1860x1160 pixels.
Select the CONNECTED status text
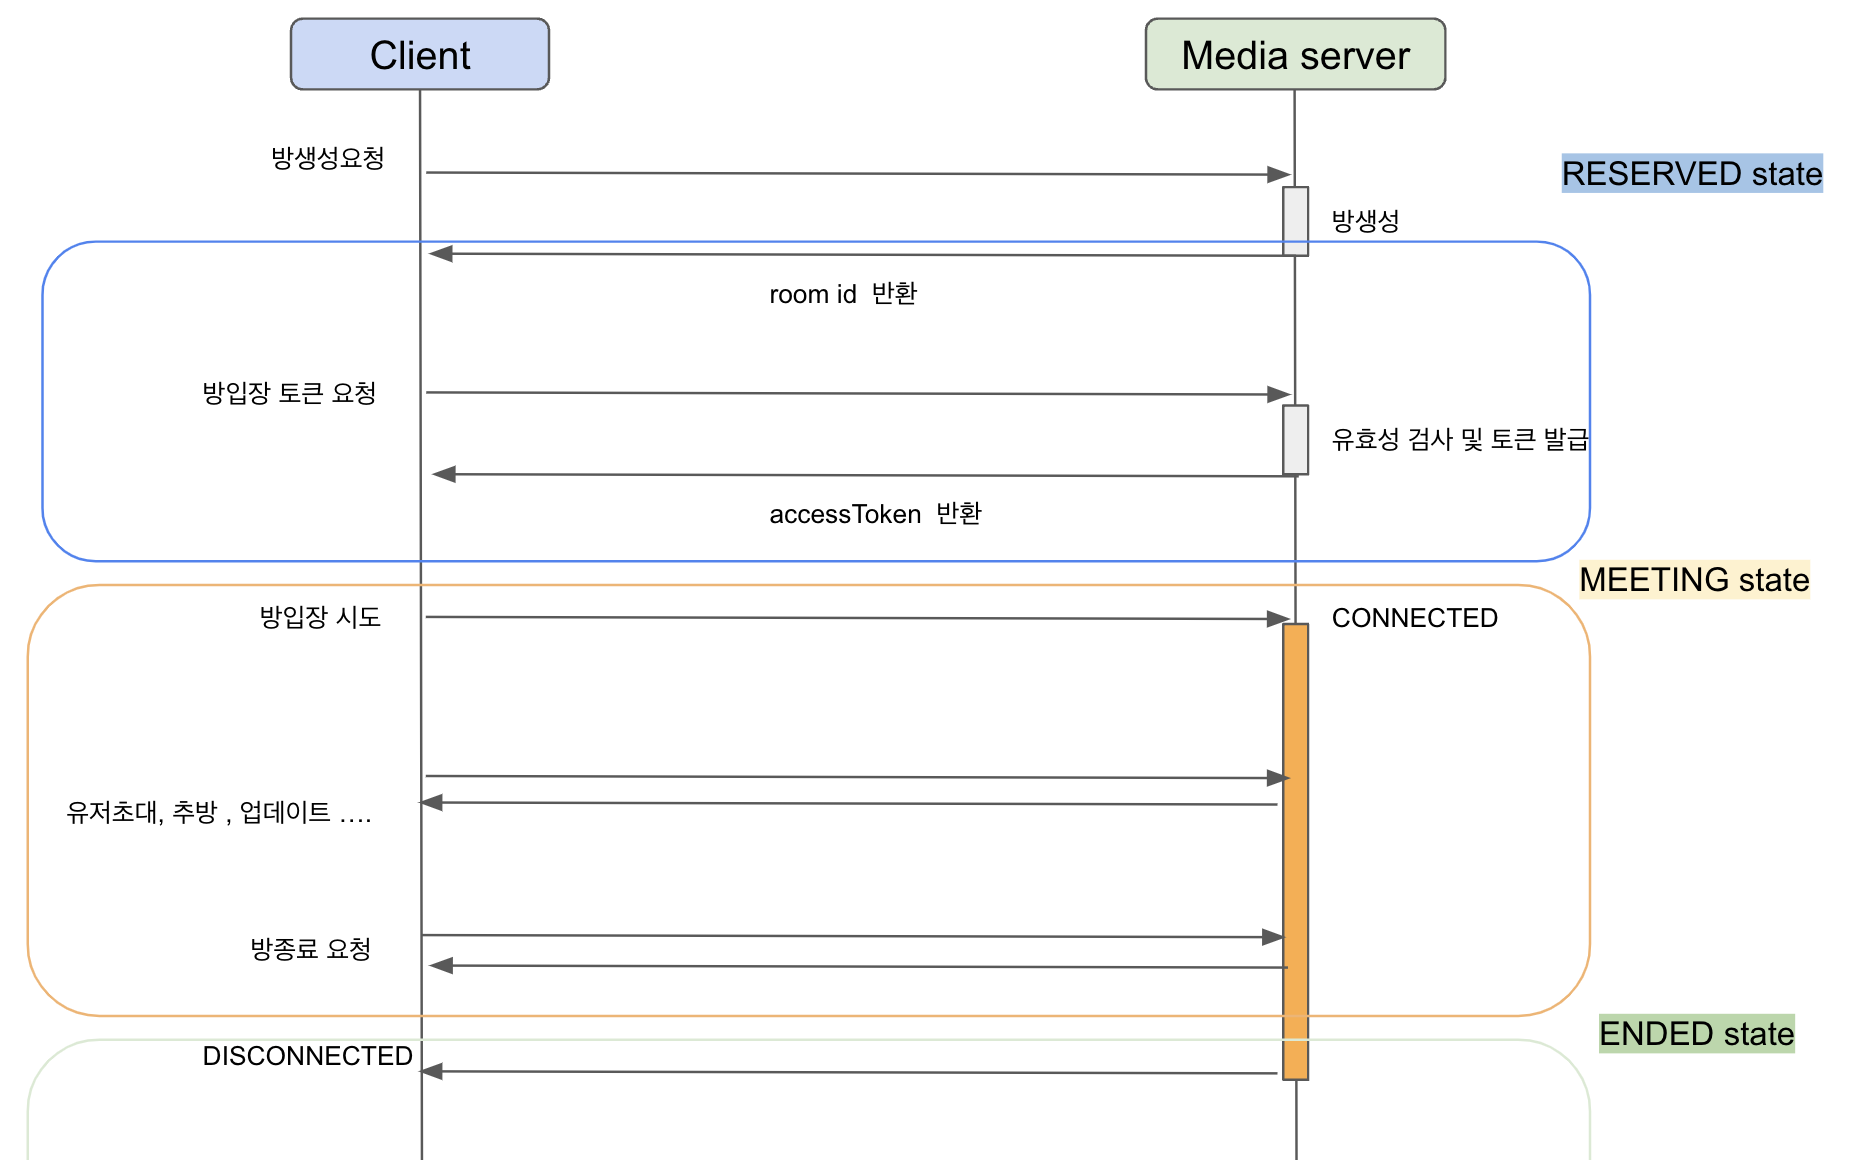(1414, 618)
